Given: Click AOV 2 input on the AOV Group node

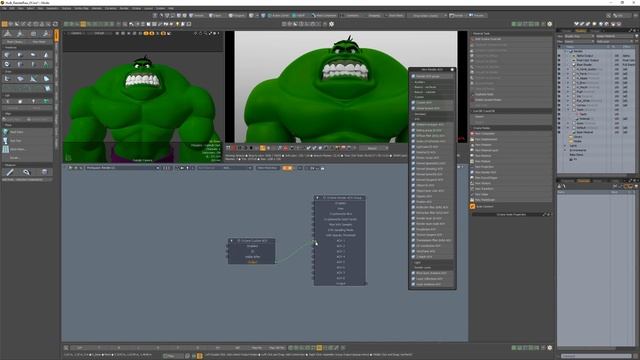Looking at the screenshot, I should tap(340, 246).
